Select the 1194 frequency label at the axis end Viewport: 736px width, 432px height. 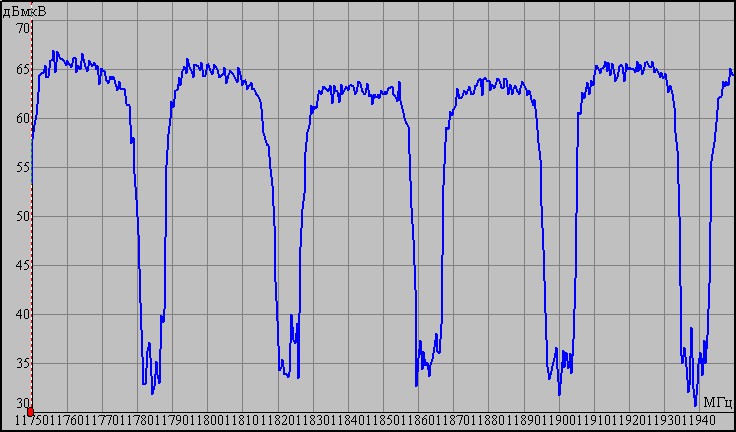(x=691, y=422)
